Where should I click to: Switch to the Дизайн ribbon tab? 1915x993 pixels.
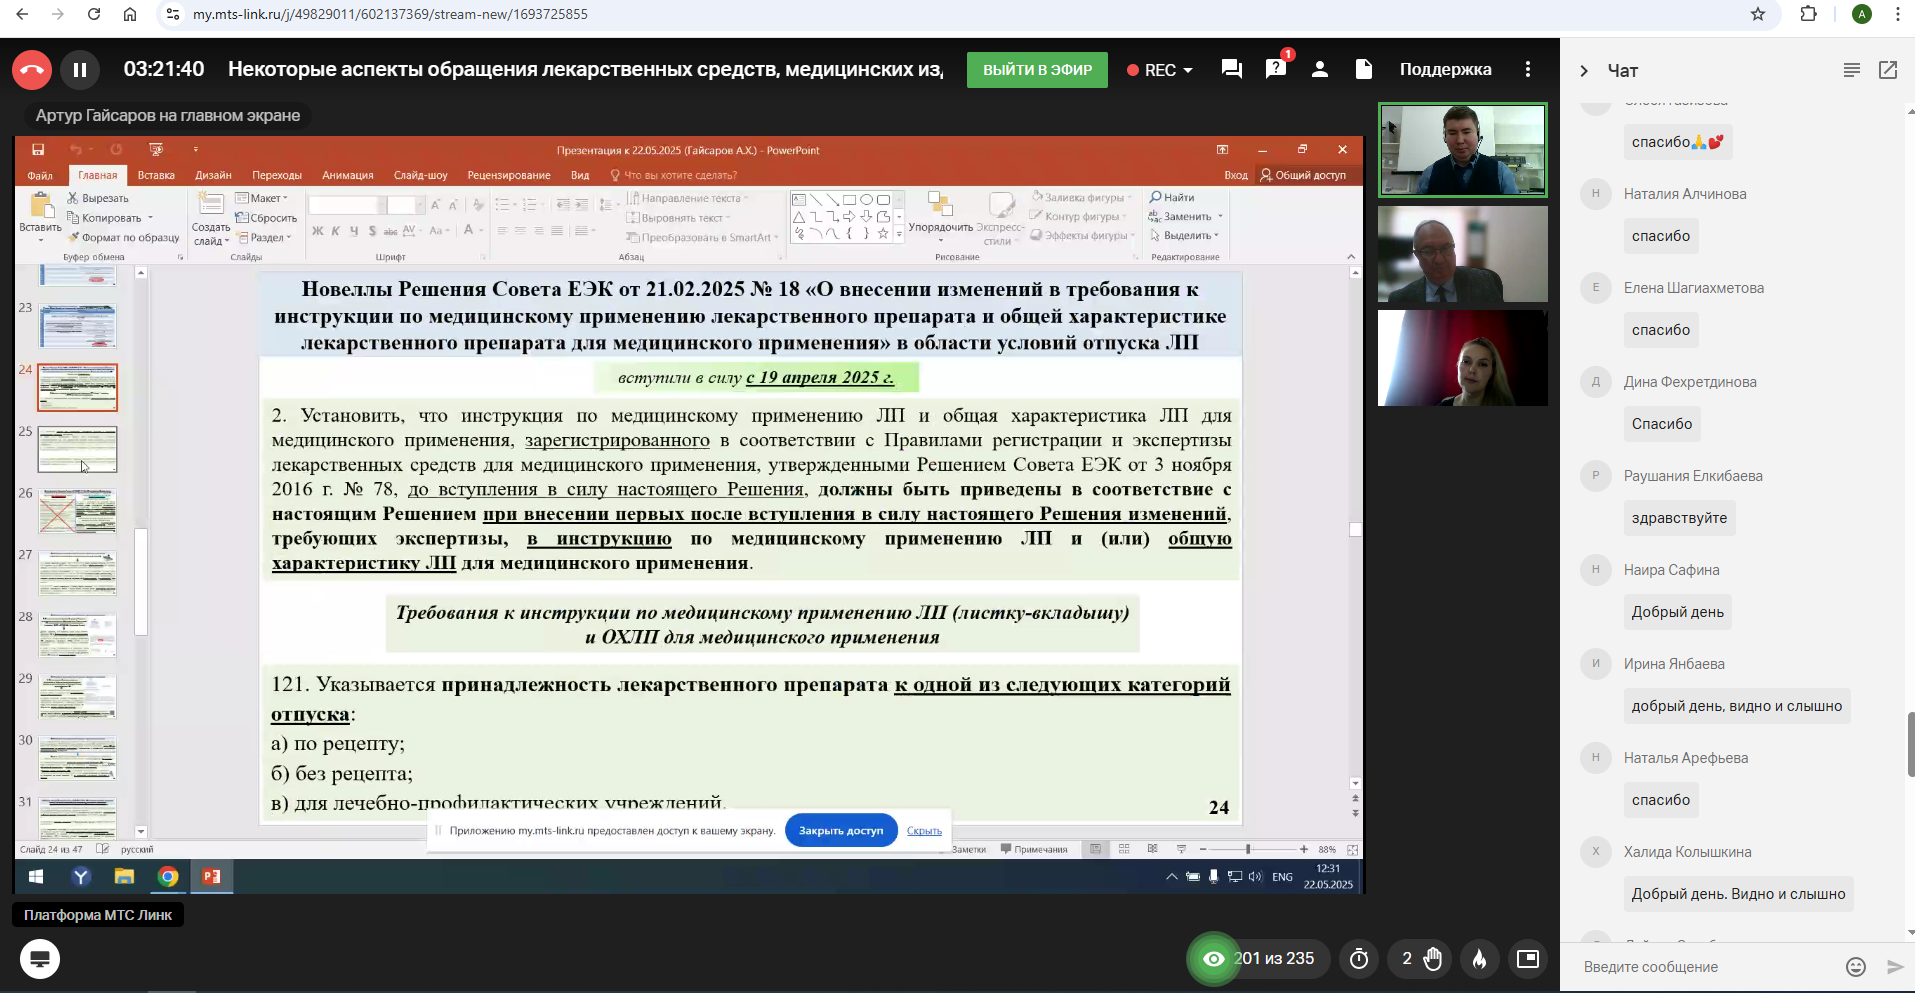(213, 175)
